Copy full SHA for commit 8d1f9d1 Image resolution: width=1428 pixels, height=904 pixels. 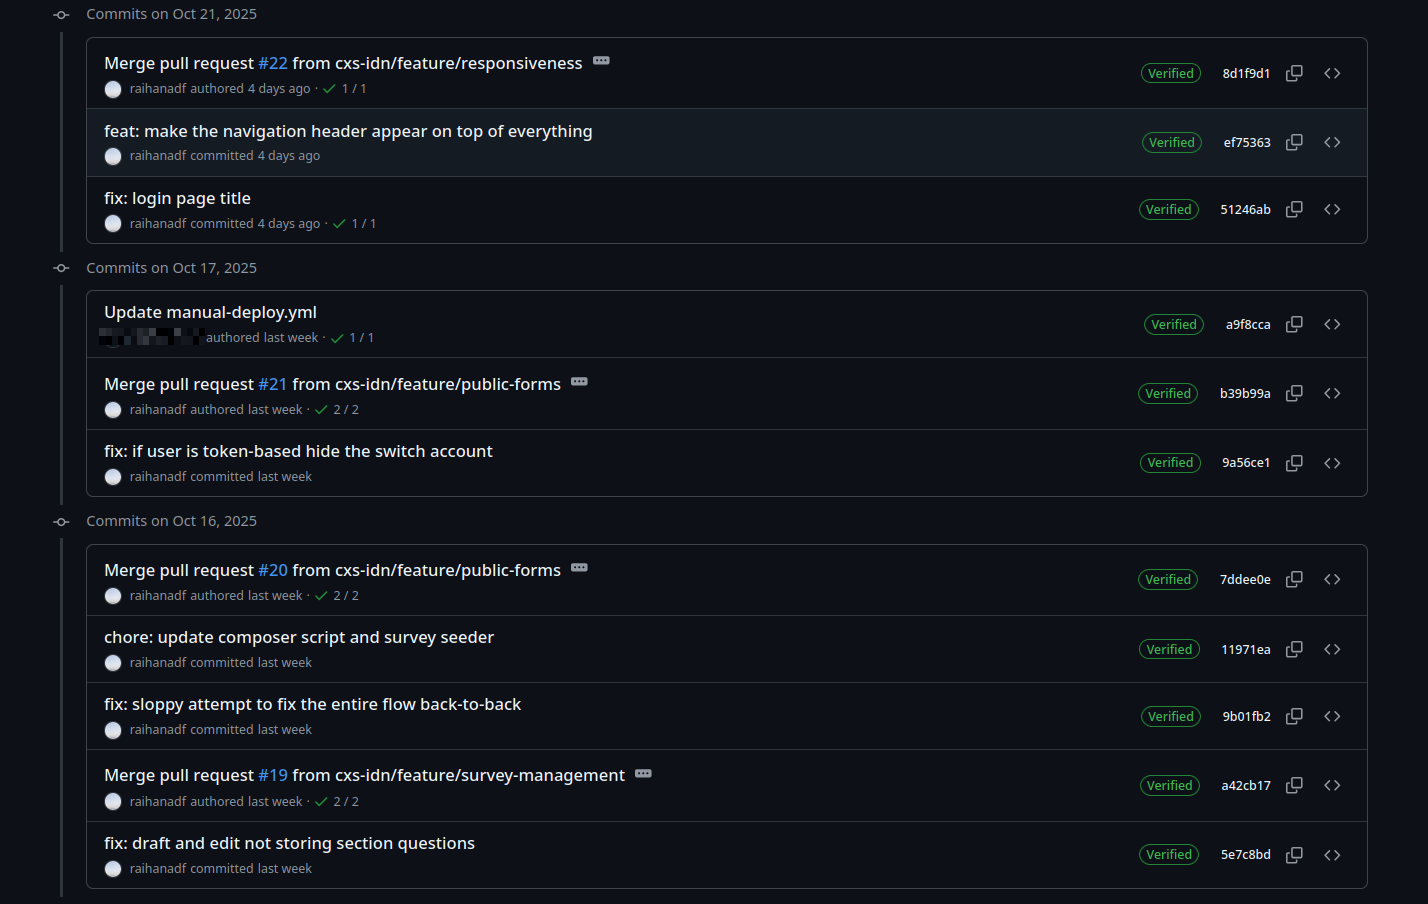pos(1294,73)
